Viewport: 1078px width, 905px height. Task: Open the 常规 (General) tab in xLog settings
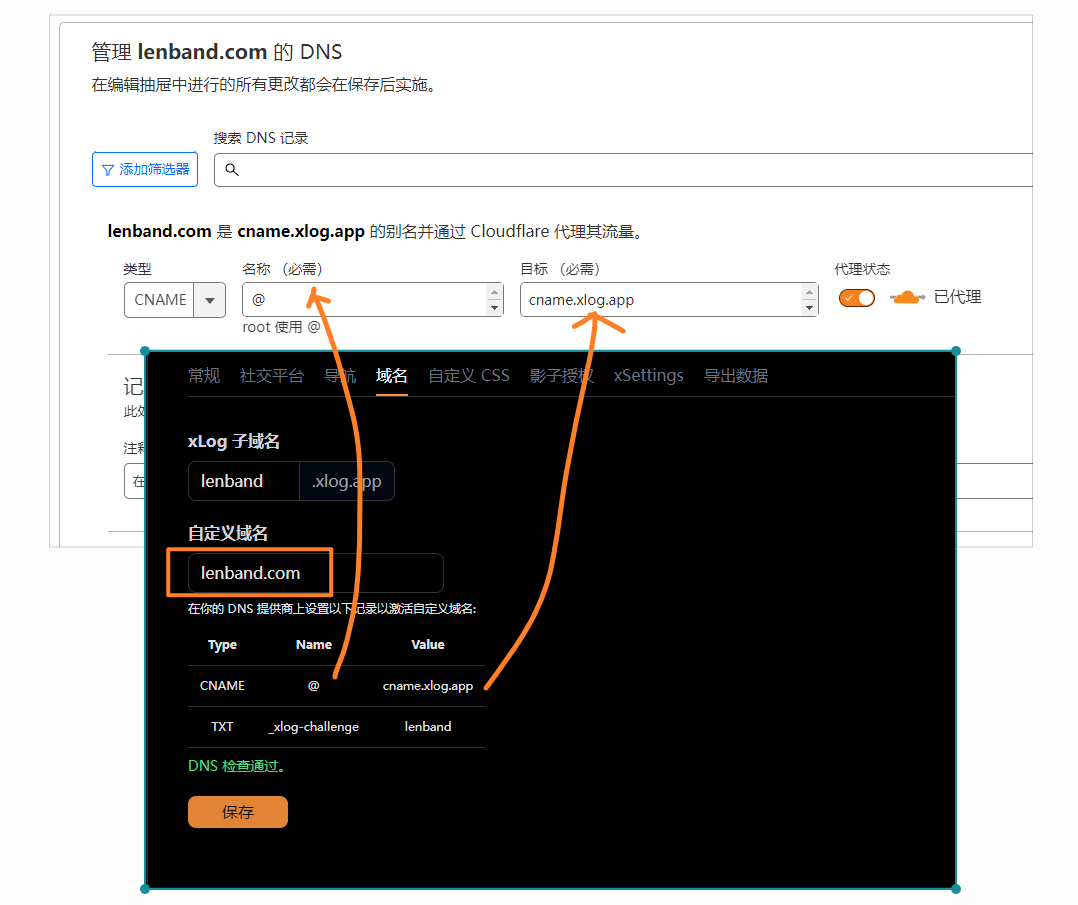click(x=204, y=375)
